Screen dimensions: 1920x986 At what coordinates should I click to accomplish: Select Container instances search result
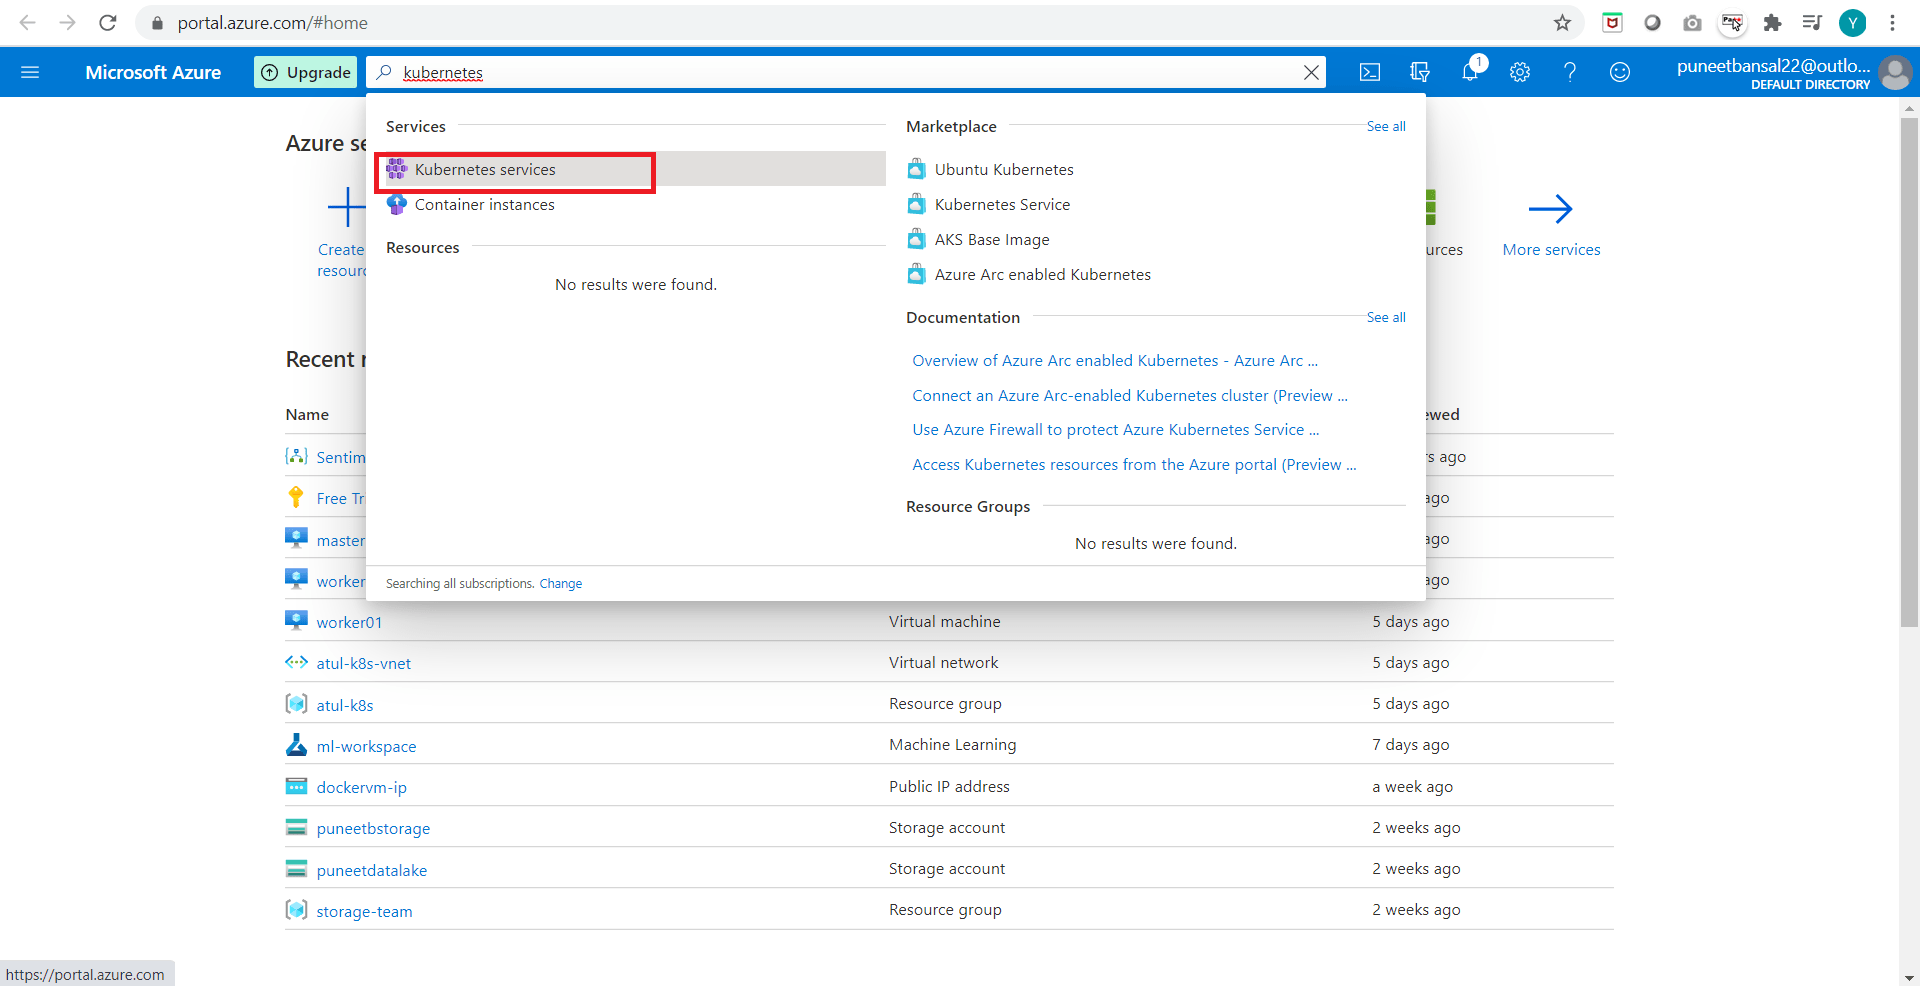click(485, 205)
